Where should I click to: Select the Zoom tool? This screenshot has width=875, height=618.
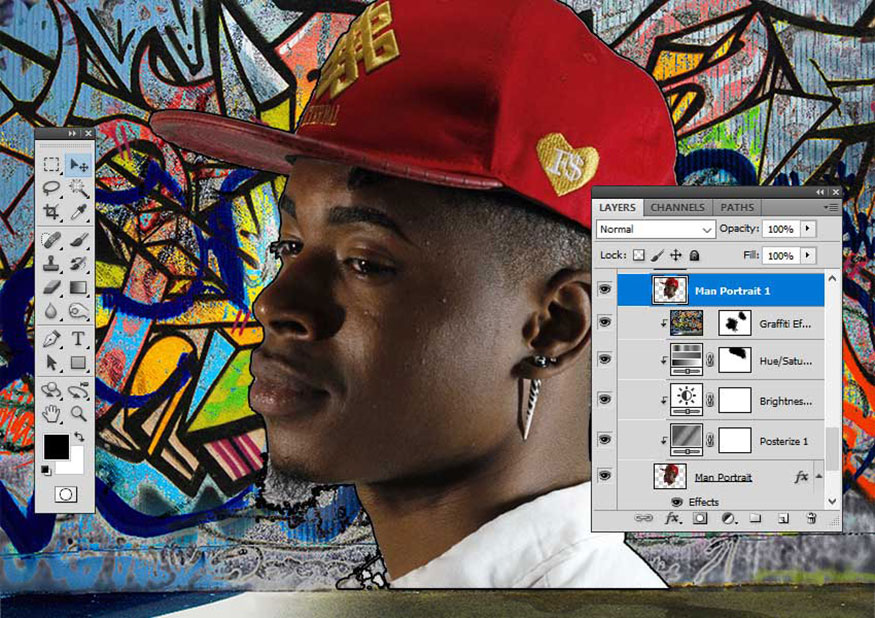tap(78, 414)
